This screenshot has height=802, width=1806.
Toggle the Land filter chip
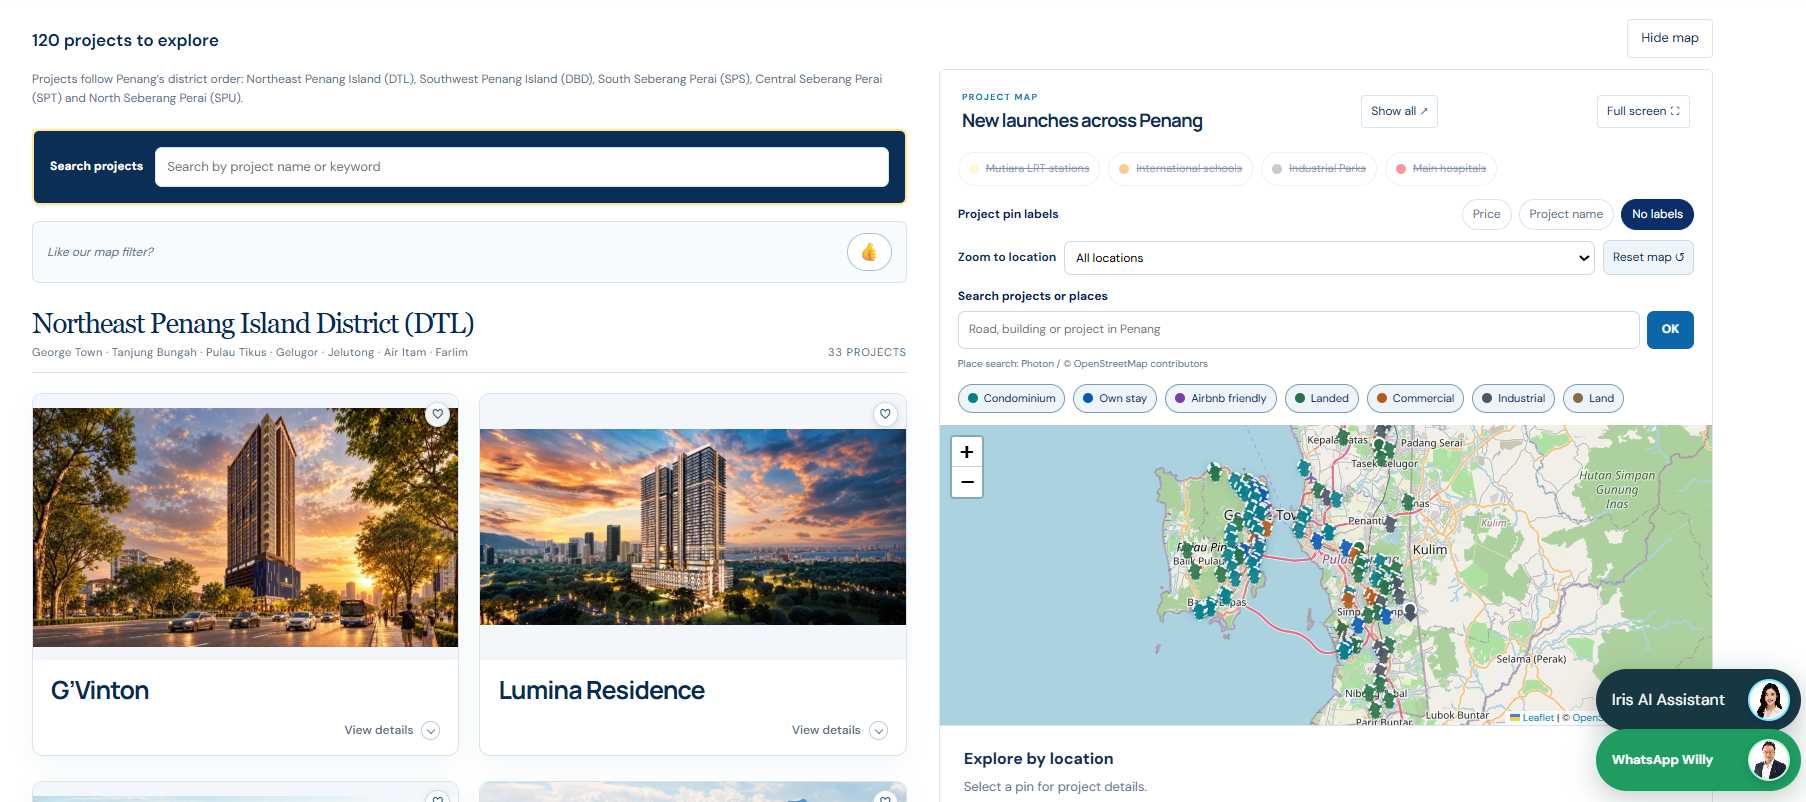1593,398
